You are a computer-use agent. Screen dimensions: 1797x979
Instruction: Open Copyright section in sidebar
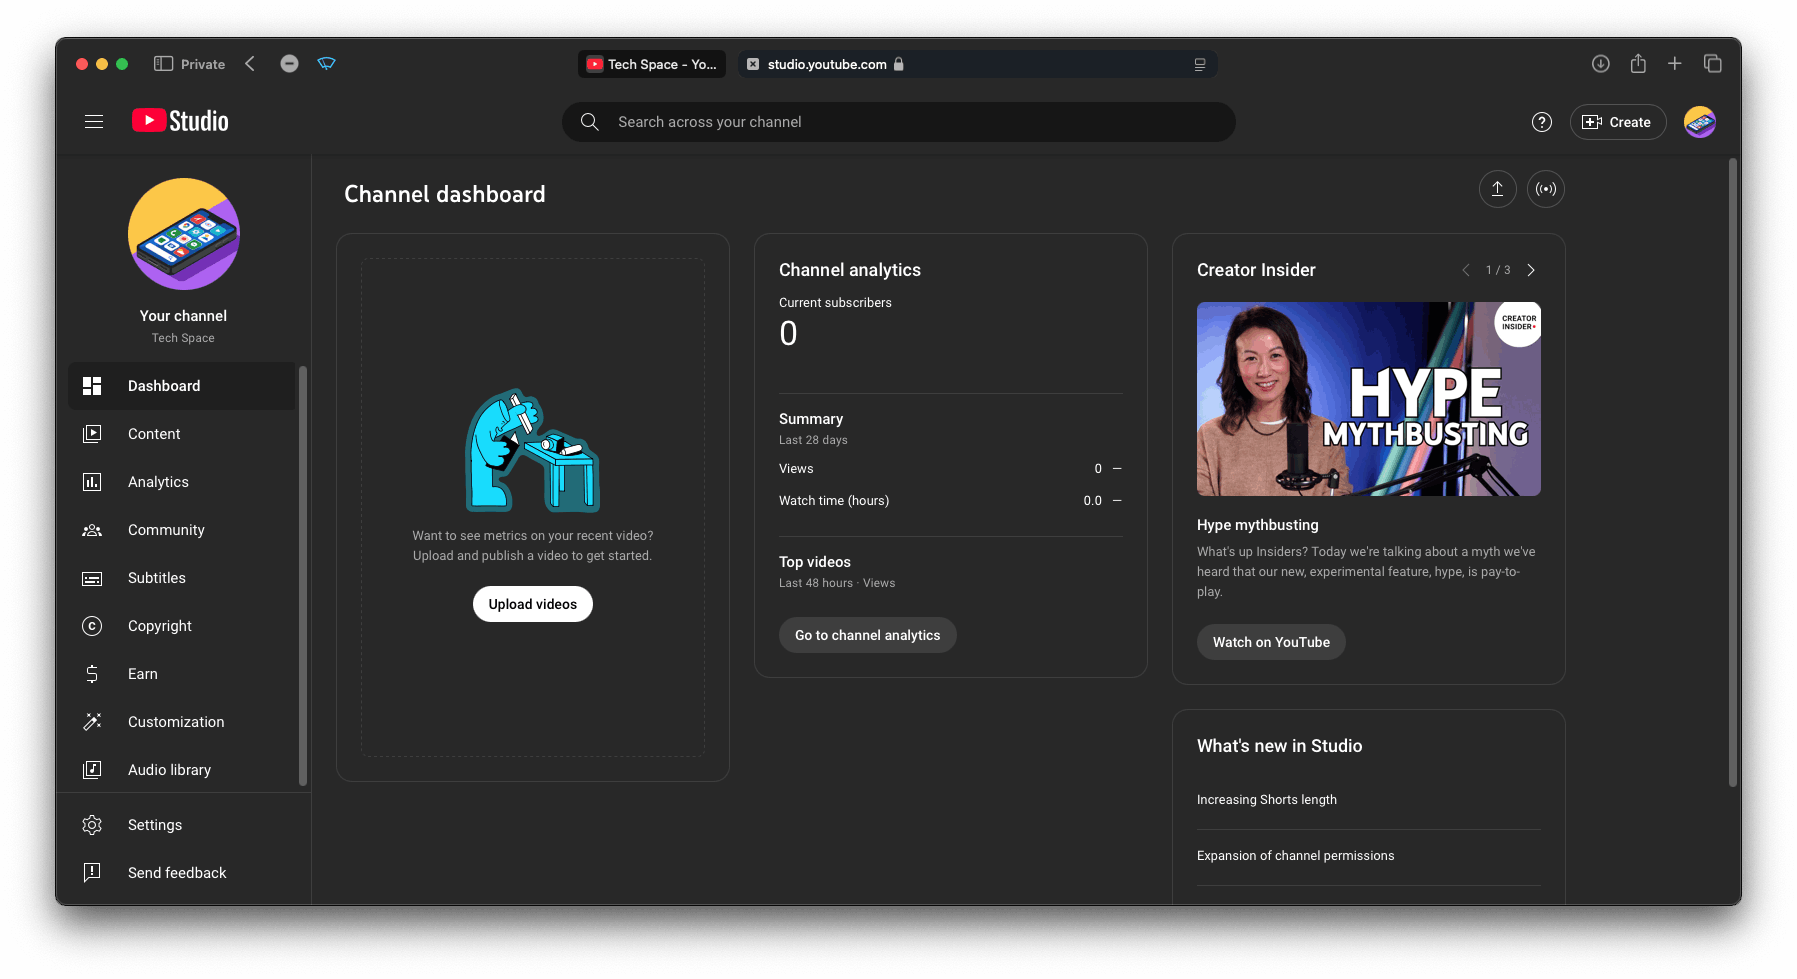tap(159, 626)
